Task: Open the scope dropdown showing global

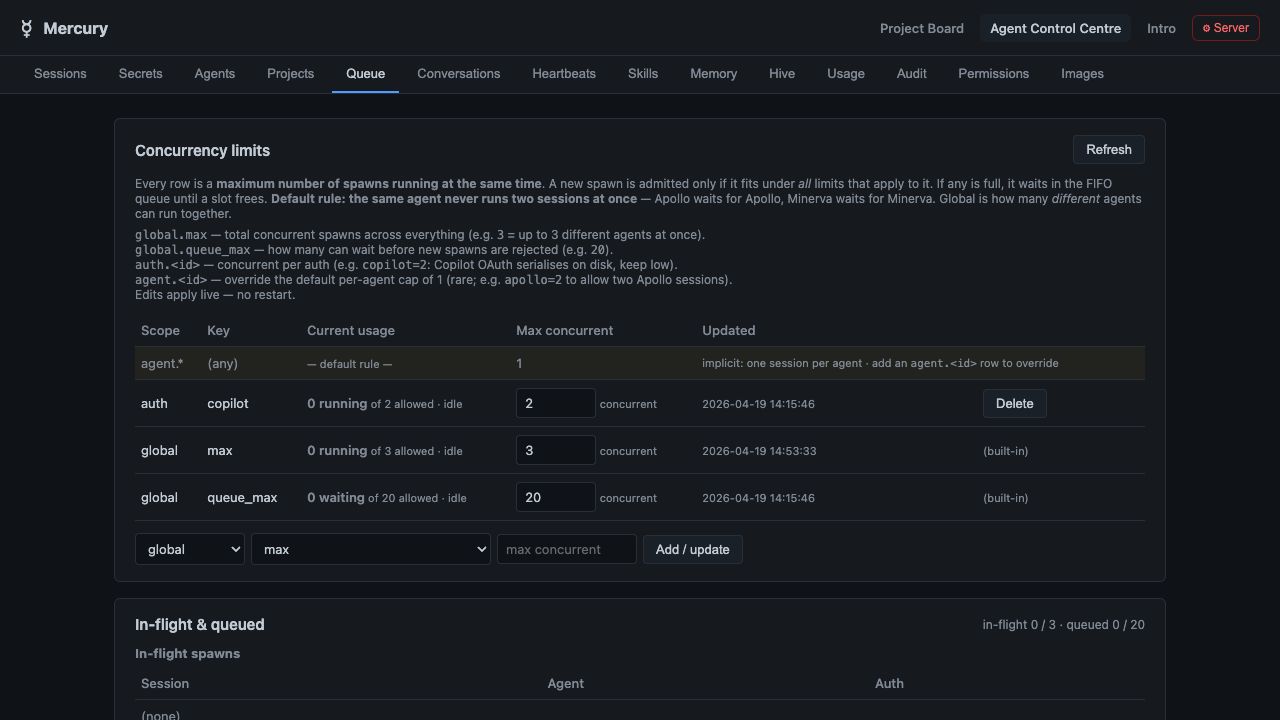Action: (x=190, y=550)
